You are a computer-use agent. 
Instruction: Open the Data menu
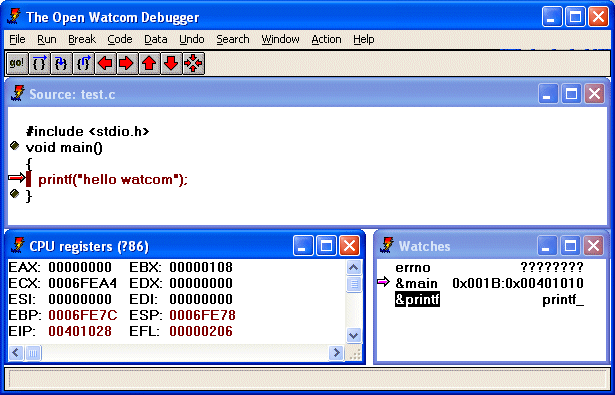156,39
